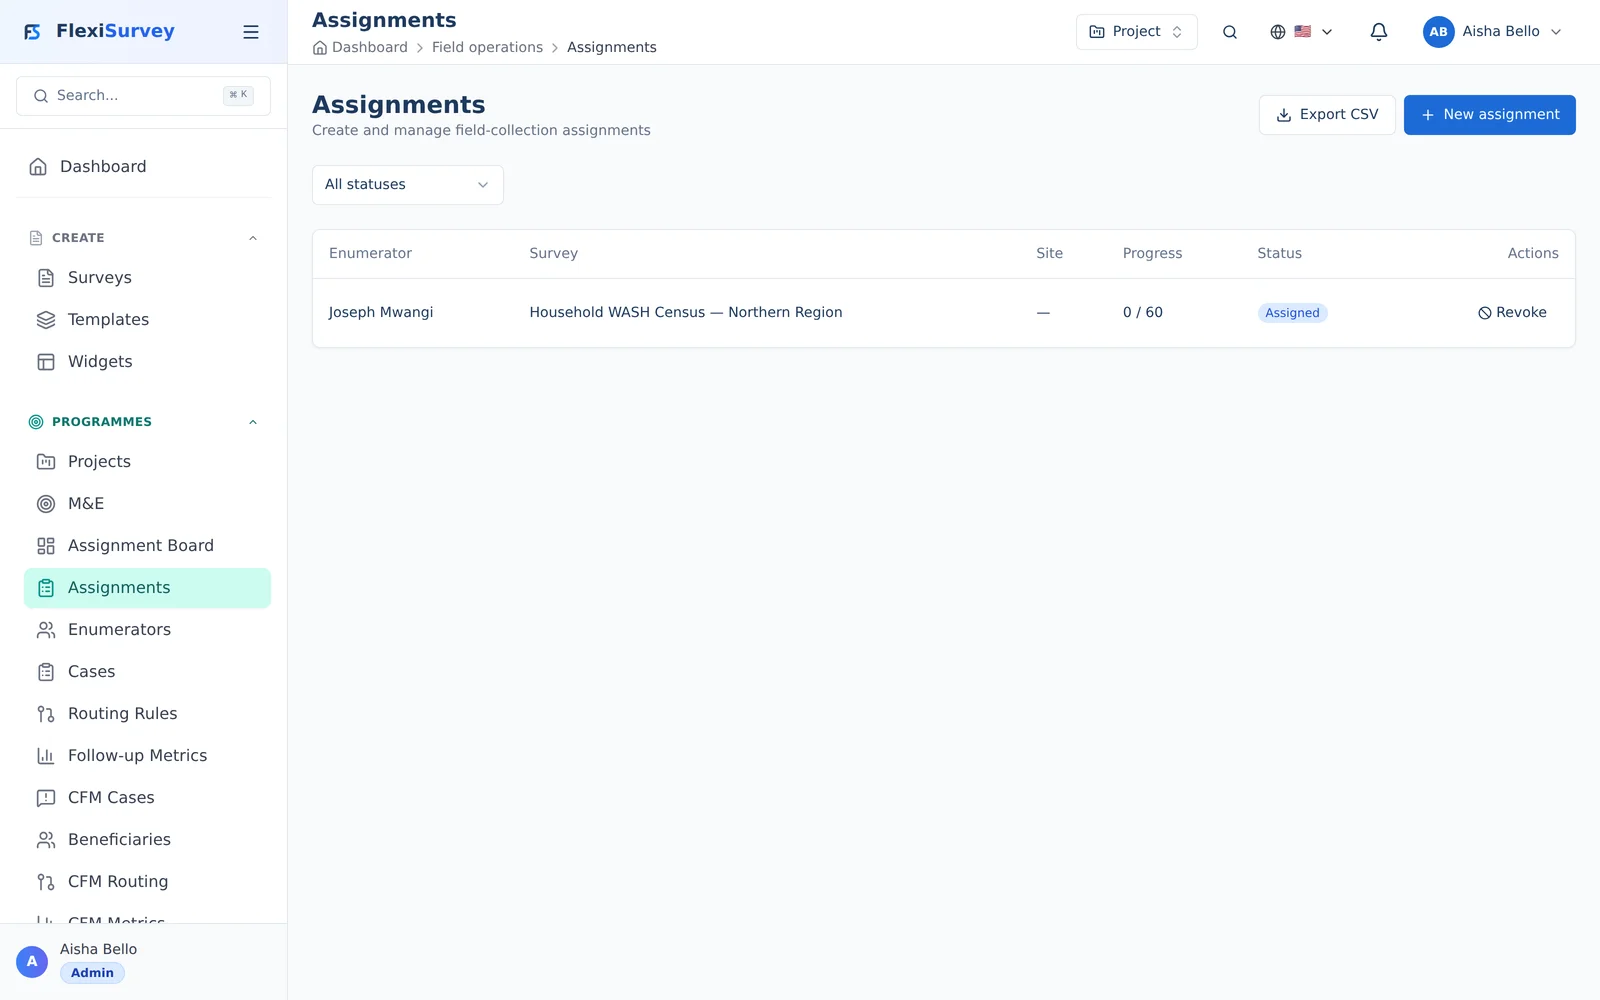Open Projects in the sidebar
The image size is (1600, 1000).
click(147, 462)
